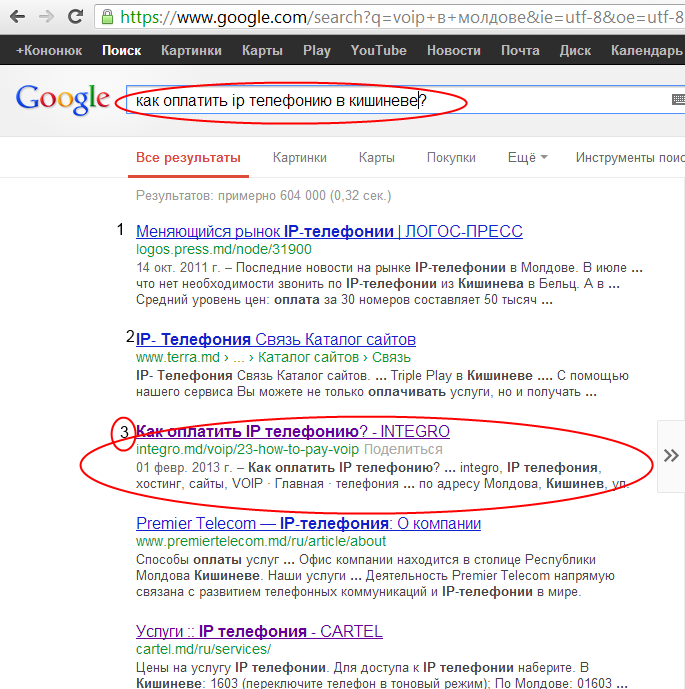
Task: Open Инструменты поиска options
Action: (630, 158)
